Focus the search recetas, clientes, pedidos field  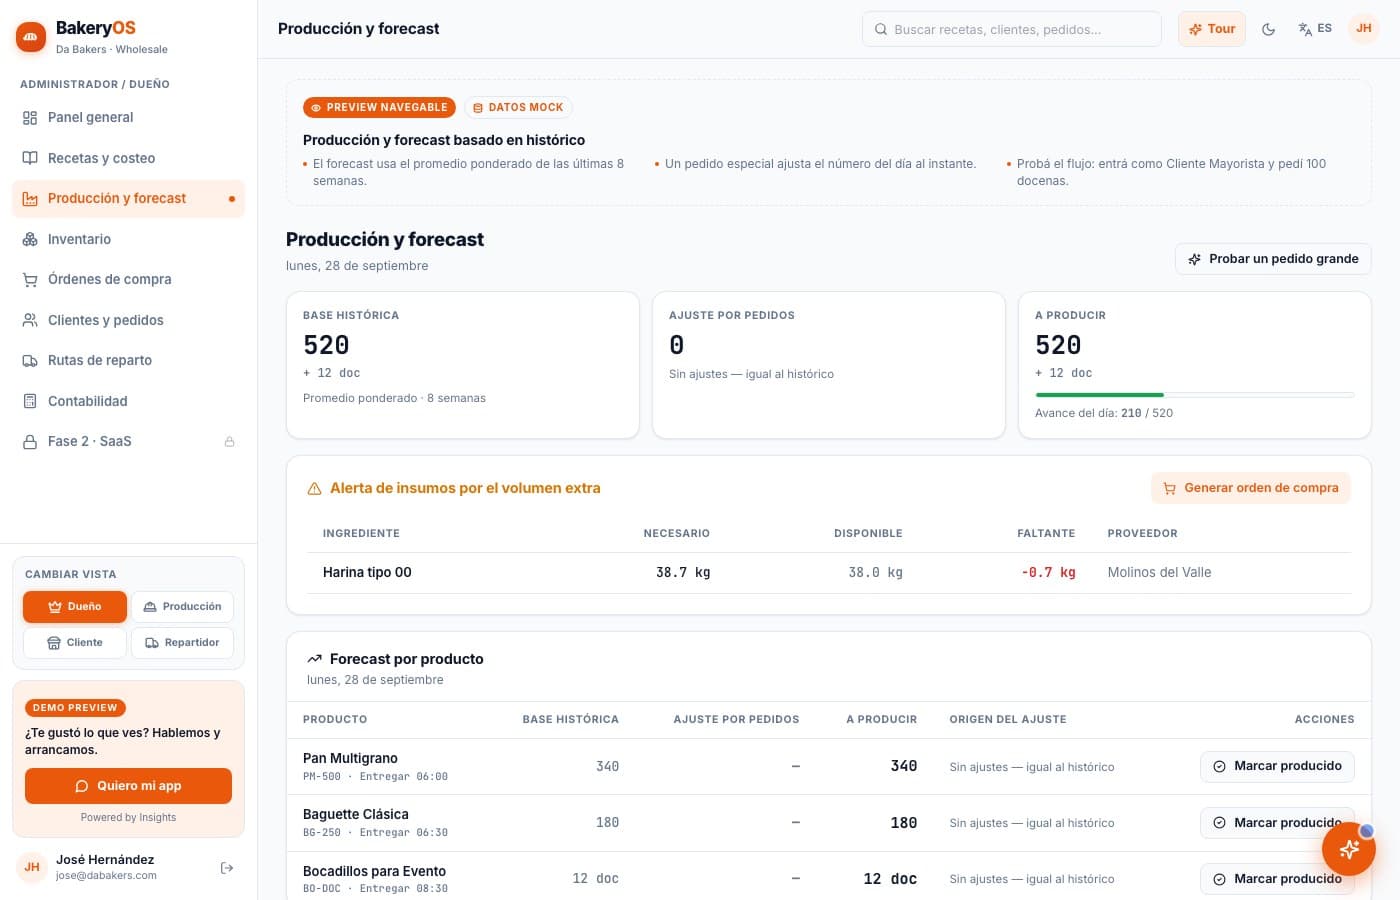pyautogui.click(x=1011, y=29)
